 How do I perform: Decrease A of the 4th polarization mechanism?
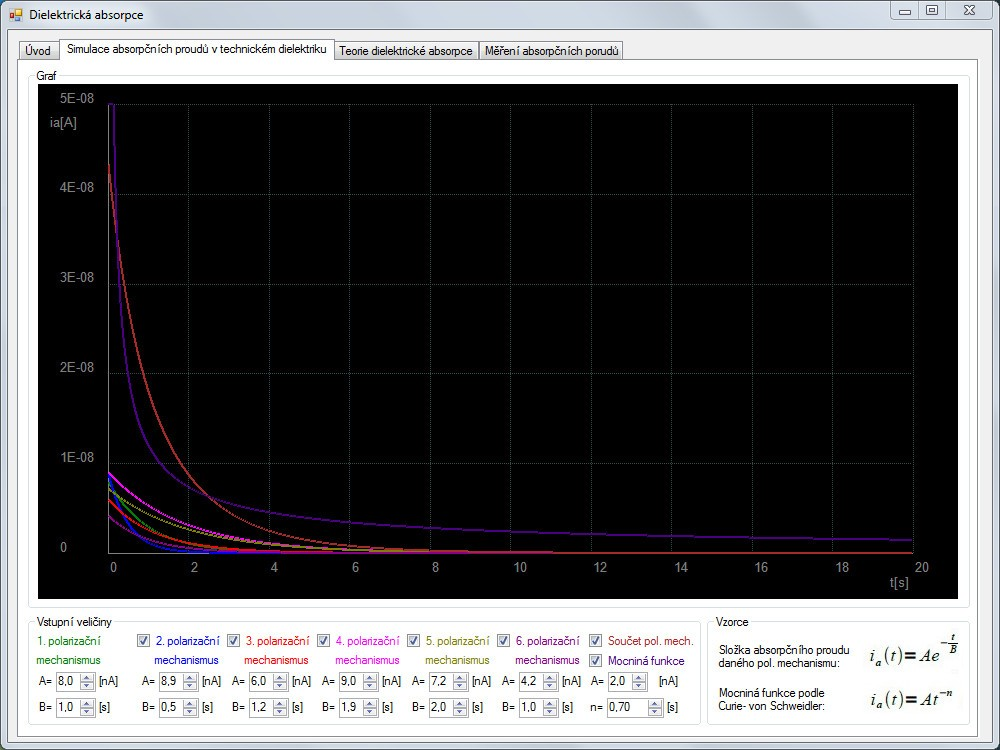coord(370,686)
